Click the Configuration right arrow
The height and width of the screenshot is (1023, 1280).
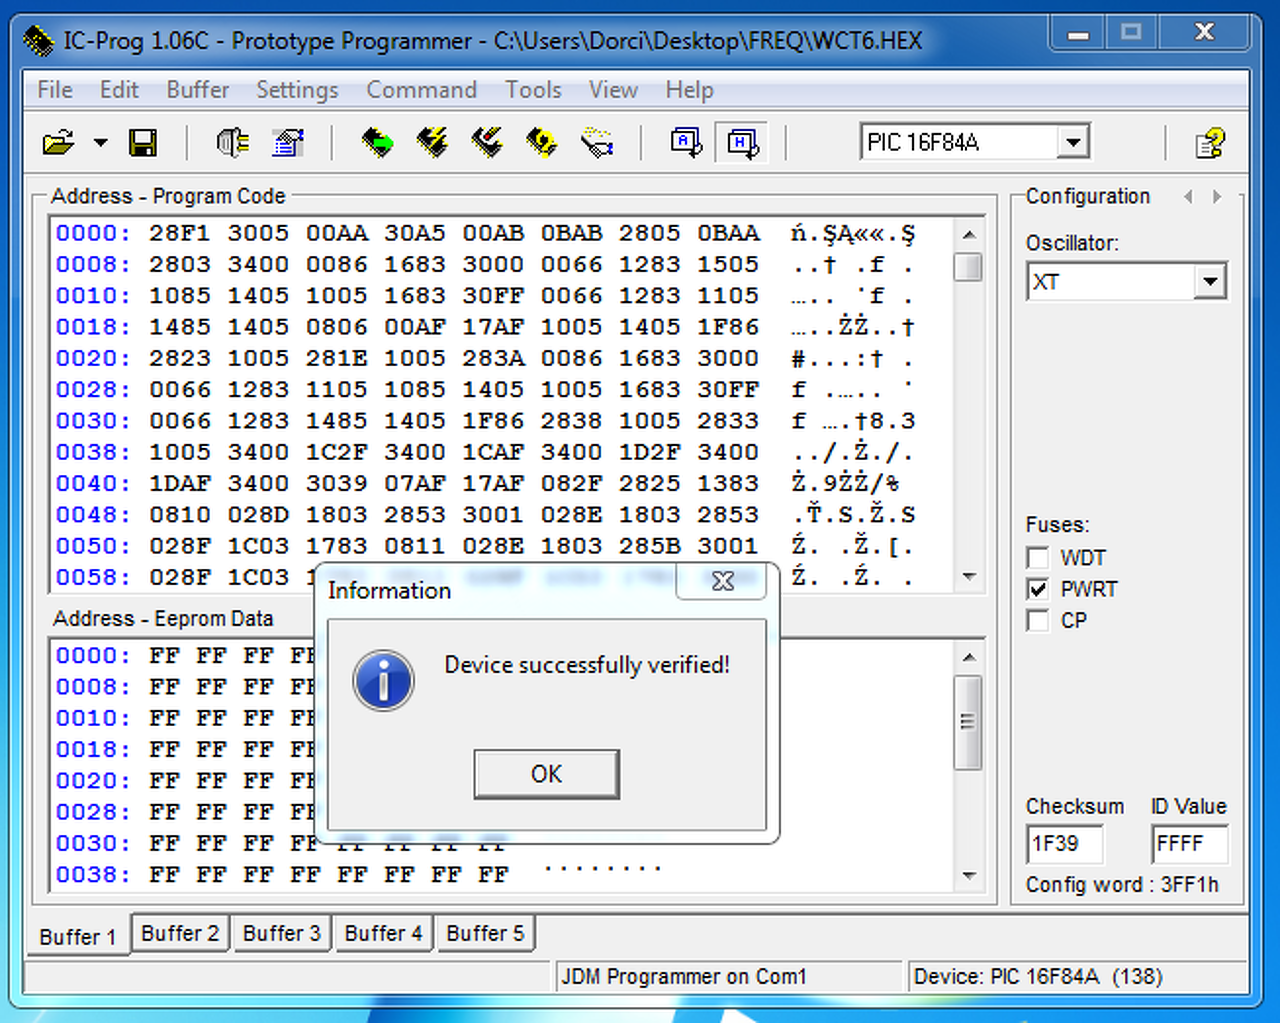1217,197
